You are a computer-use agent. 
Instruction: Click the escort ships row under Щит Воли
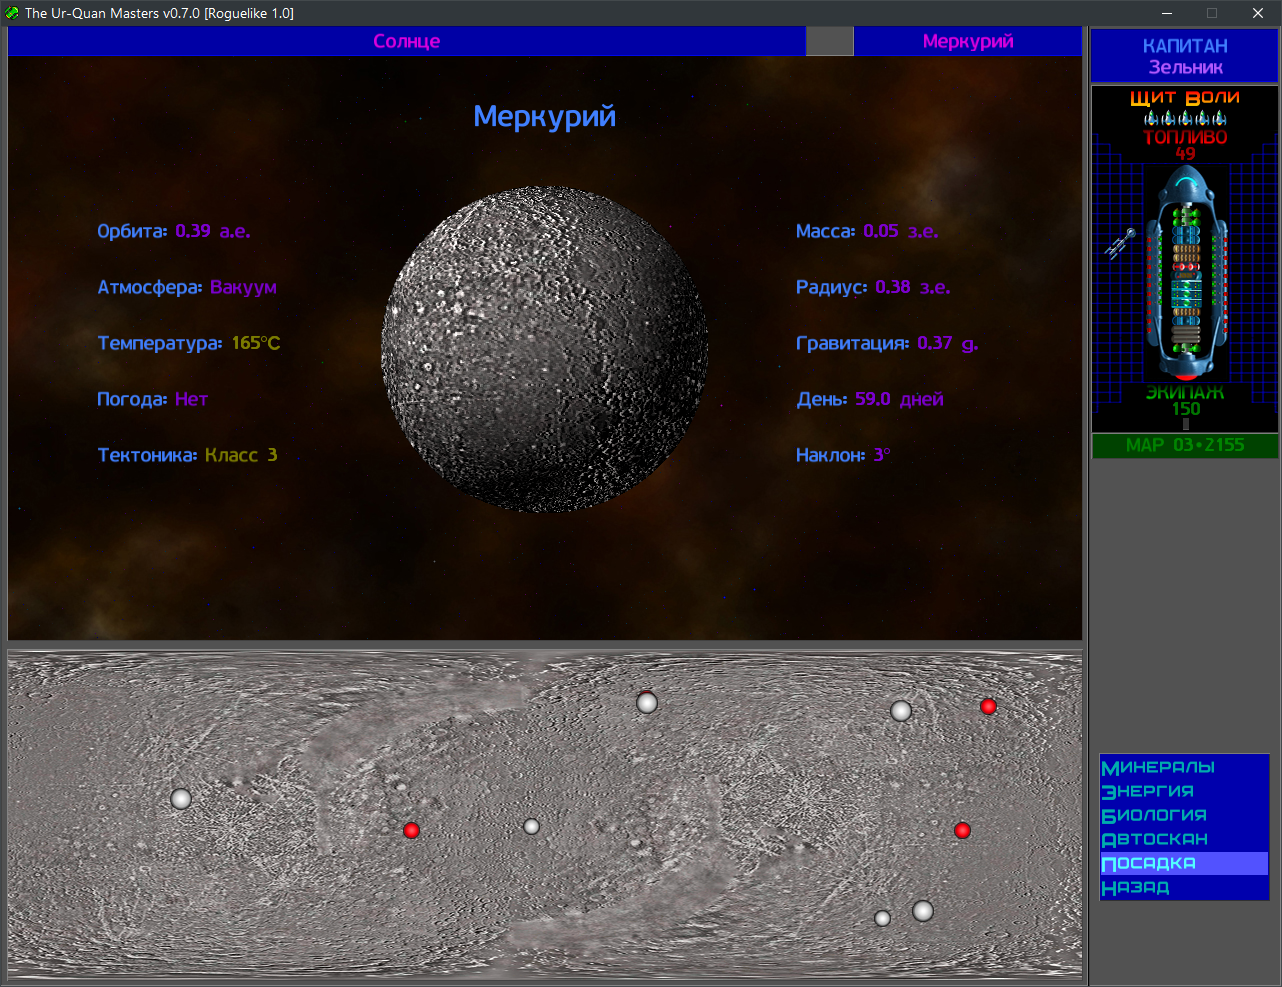pos(1185,119)
